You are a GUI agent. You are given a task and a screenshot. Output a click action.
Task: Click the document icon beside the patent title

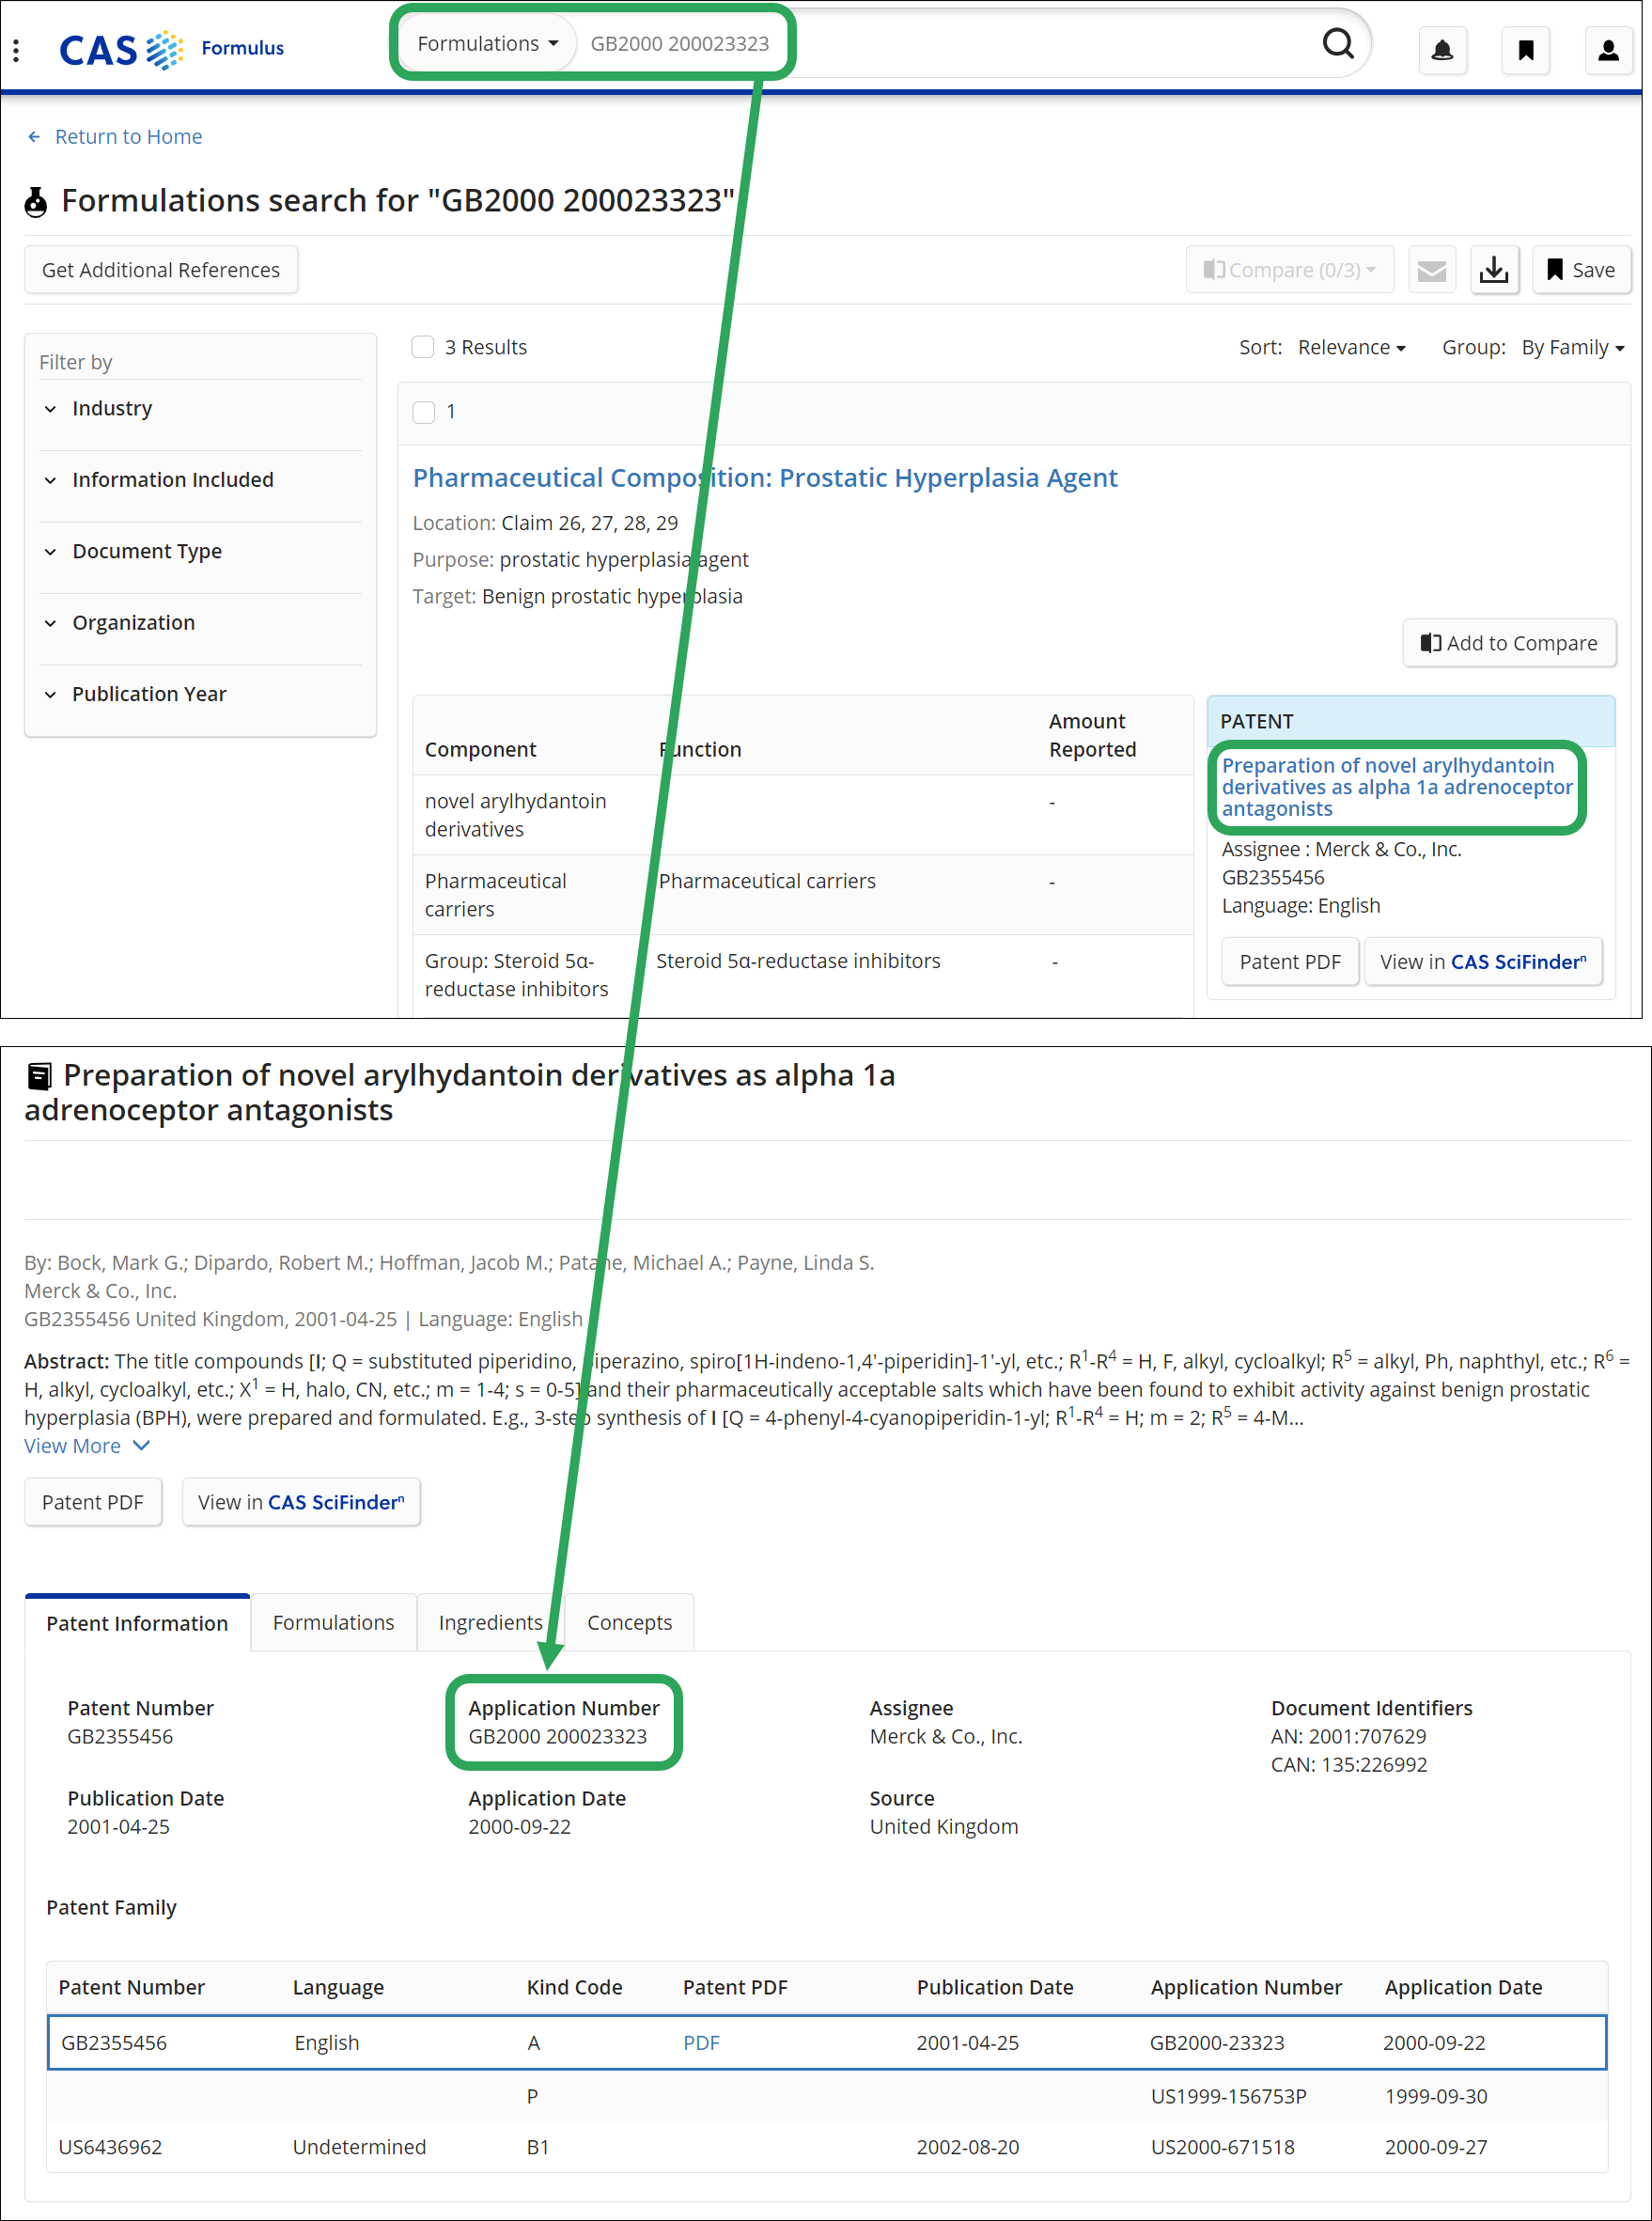point(39,1077)
